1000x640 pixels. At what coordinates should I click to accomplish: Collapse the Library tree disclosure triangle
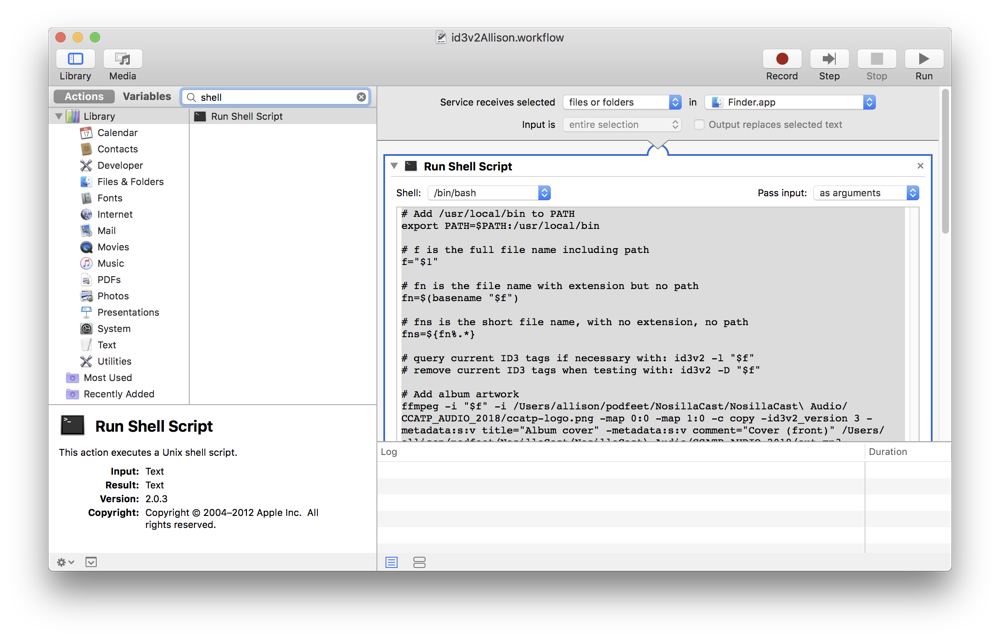[59, 117]
